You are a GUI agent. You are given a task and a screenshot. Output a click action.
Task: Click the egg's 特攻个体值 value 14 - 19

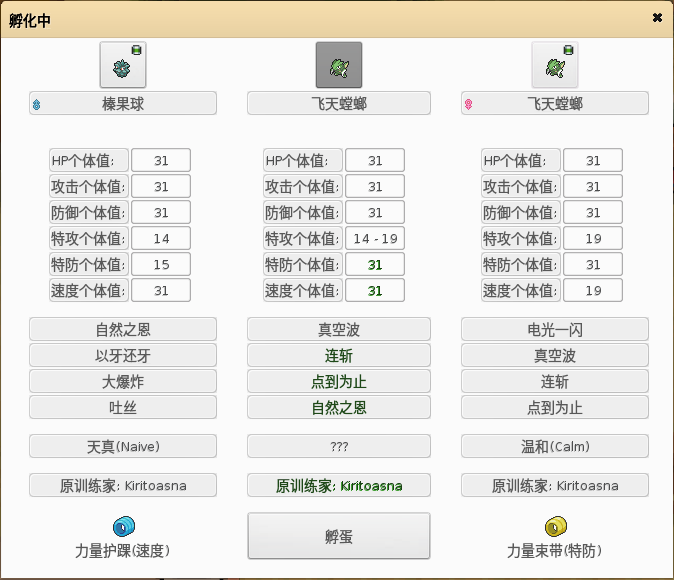(x=375, y=238)
